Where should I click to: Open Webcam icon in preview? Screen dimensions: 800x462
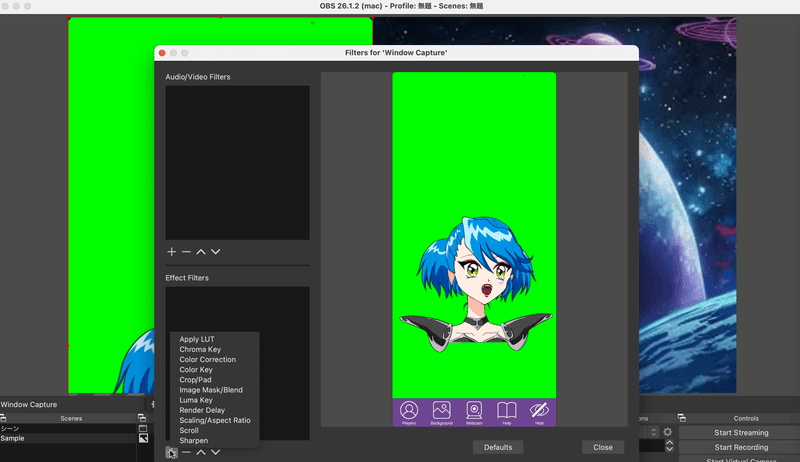[x=474, y=412]
